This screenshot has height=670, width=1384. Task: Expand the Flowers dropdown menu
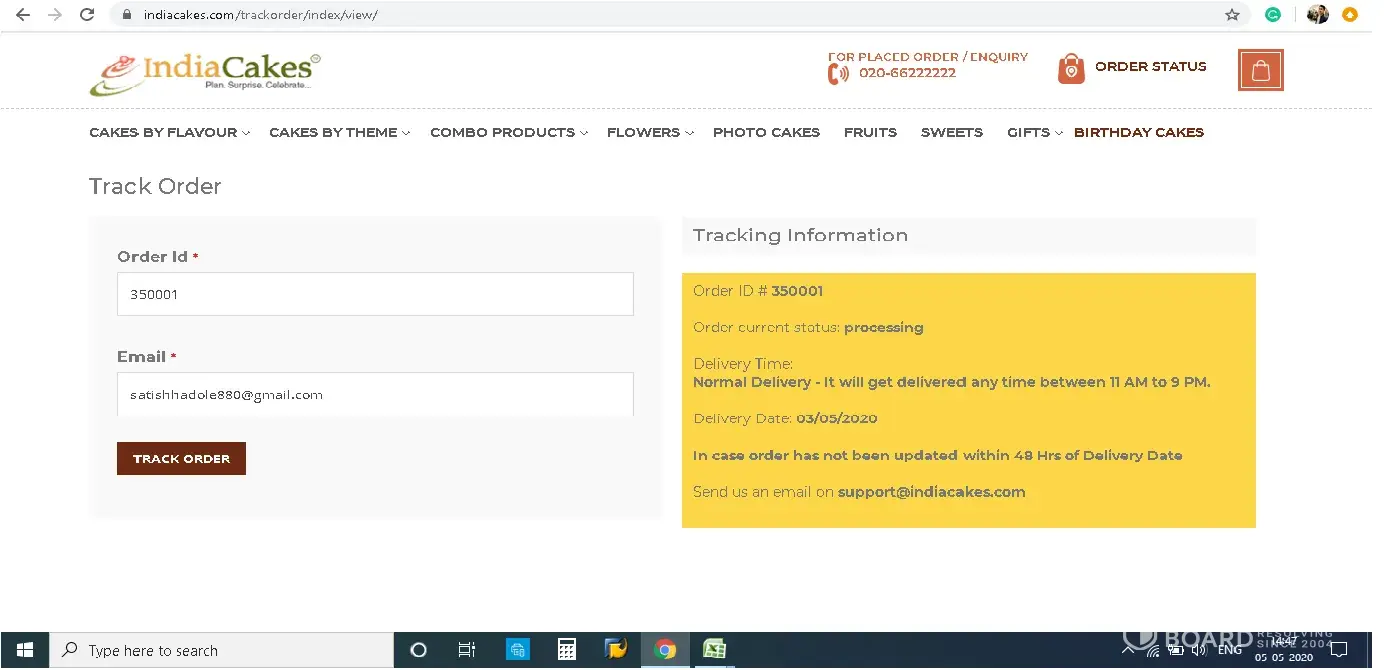tap(649, 133)
